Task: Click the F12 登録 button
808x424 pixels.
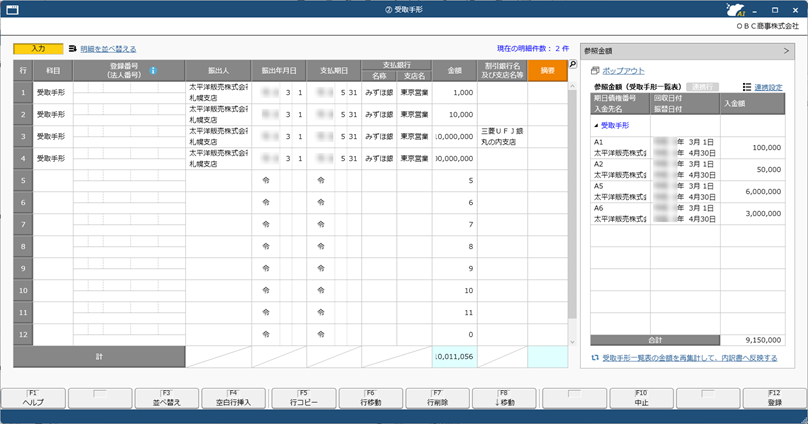Action: tap(775, 398)
